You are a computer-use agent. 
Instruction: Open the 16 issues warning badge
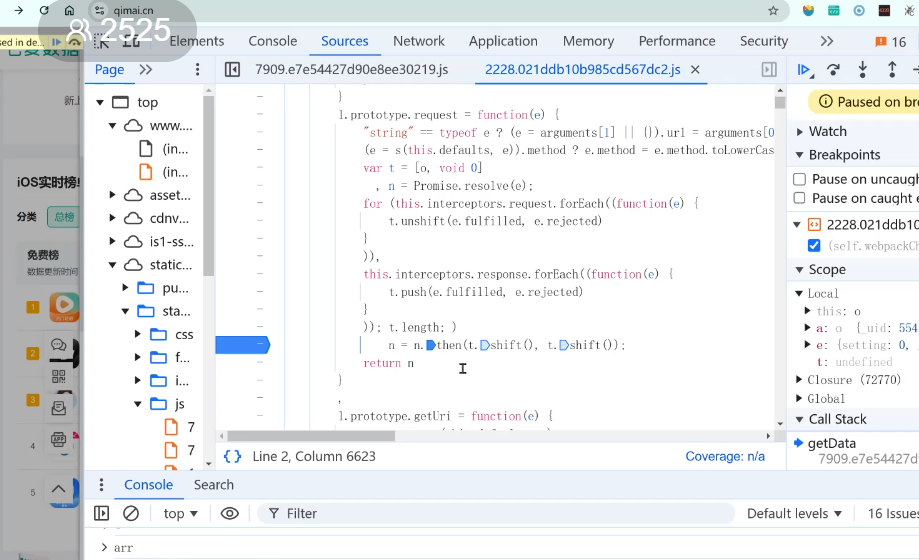click(x=891, y=42)
